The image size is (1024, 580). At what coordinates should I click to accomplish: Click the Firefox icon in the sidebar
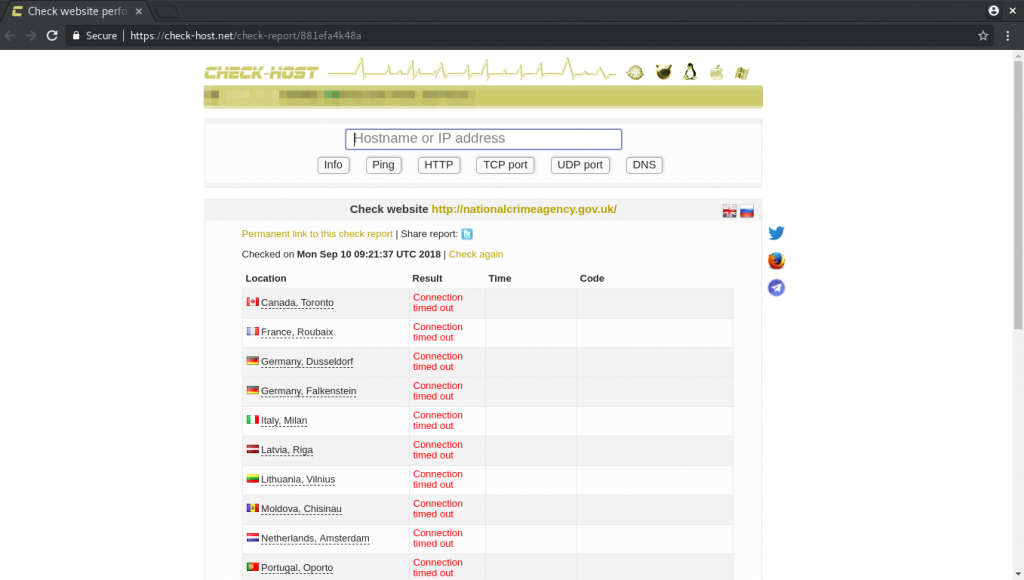(776, 261)
